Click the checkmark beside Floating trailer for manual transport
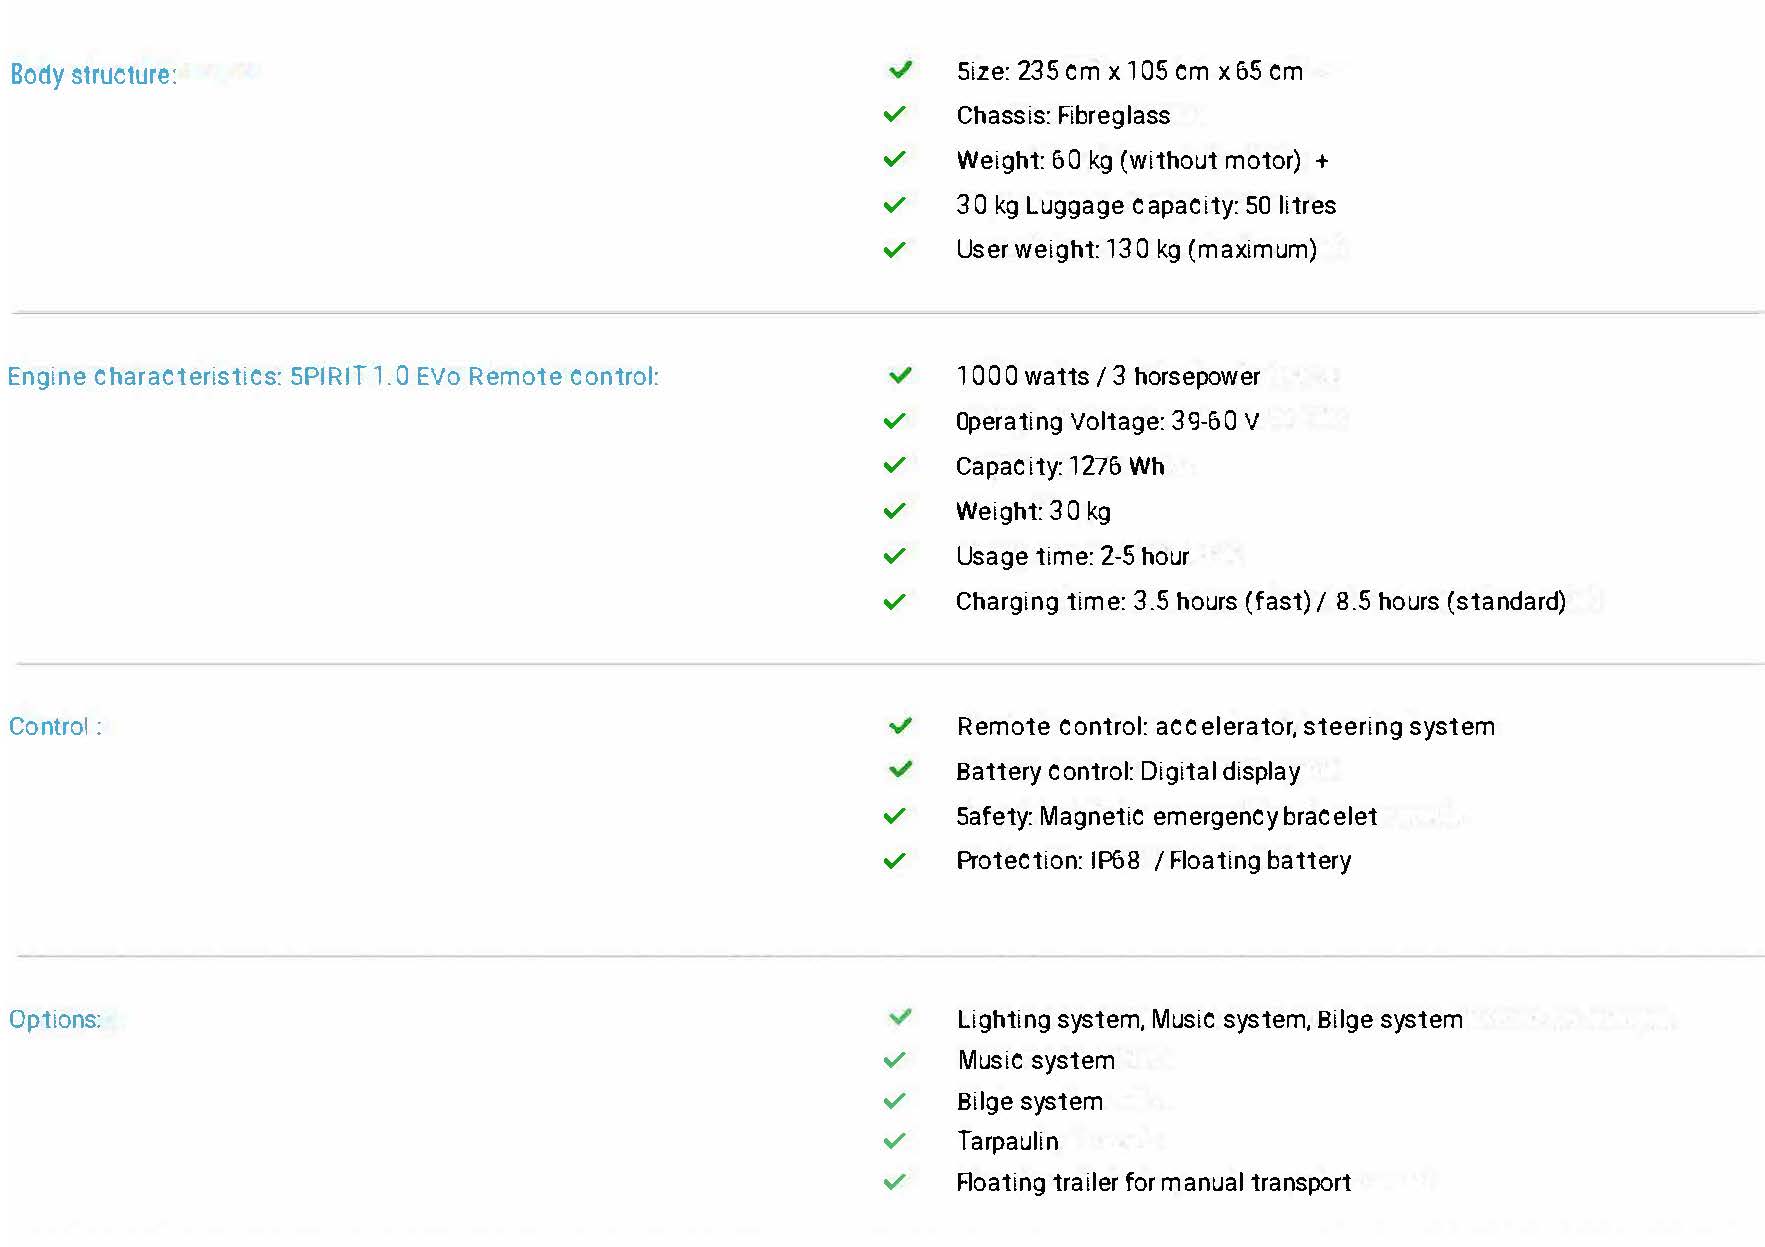Image resolution: width=1765 pixels, height=1247 pixels. tap(895, 1181)
